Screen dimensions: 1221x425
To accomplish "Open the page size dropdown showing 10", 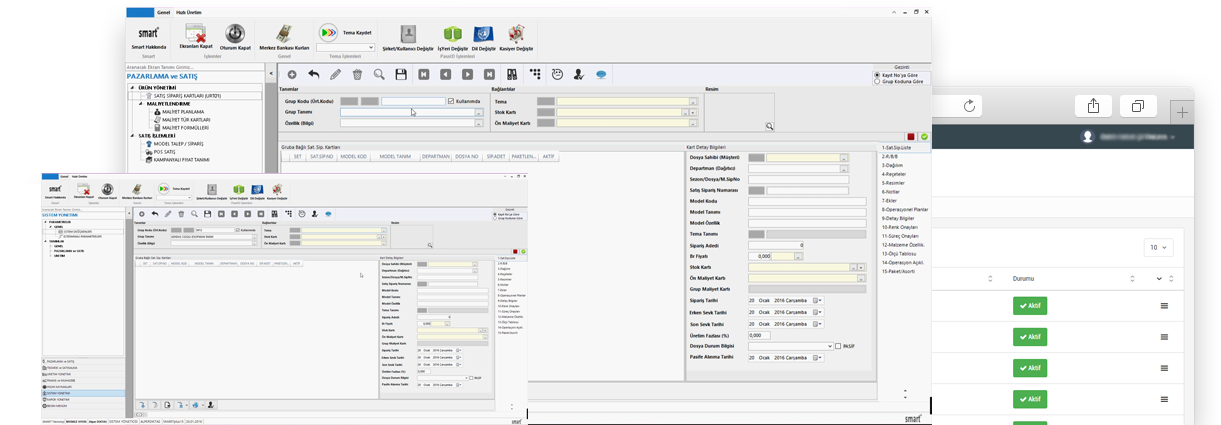I will (1158, 246).
